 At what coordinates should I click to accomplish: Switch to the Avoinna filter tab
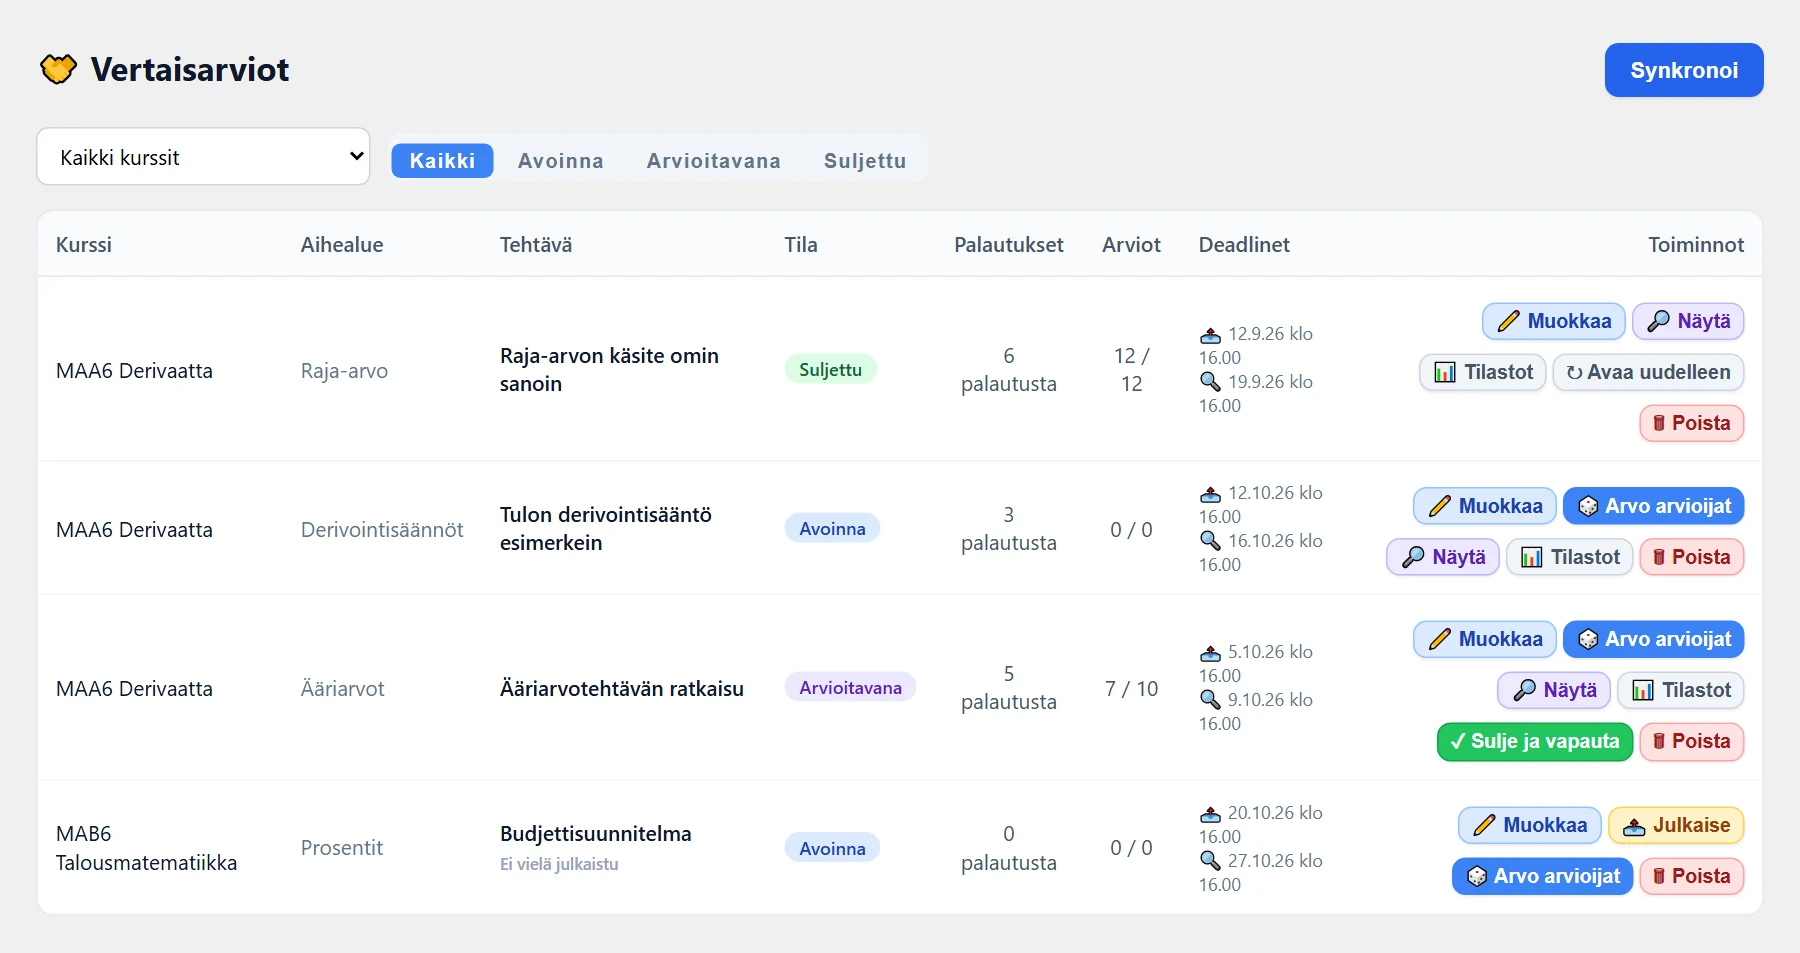[560, 161]
